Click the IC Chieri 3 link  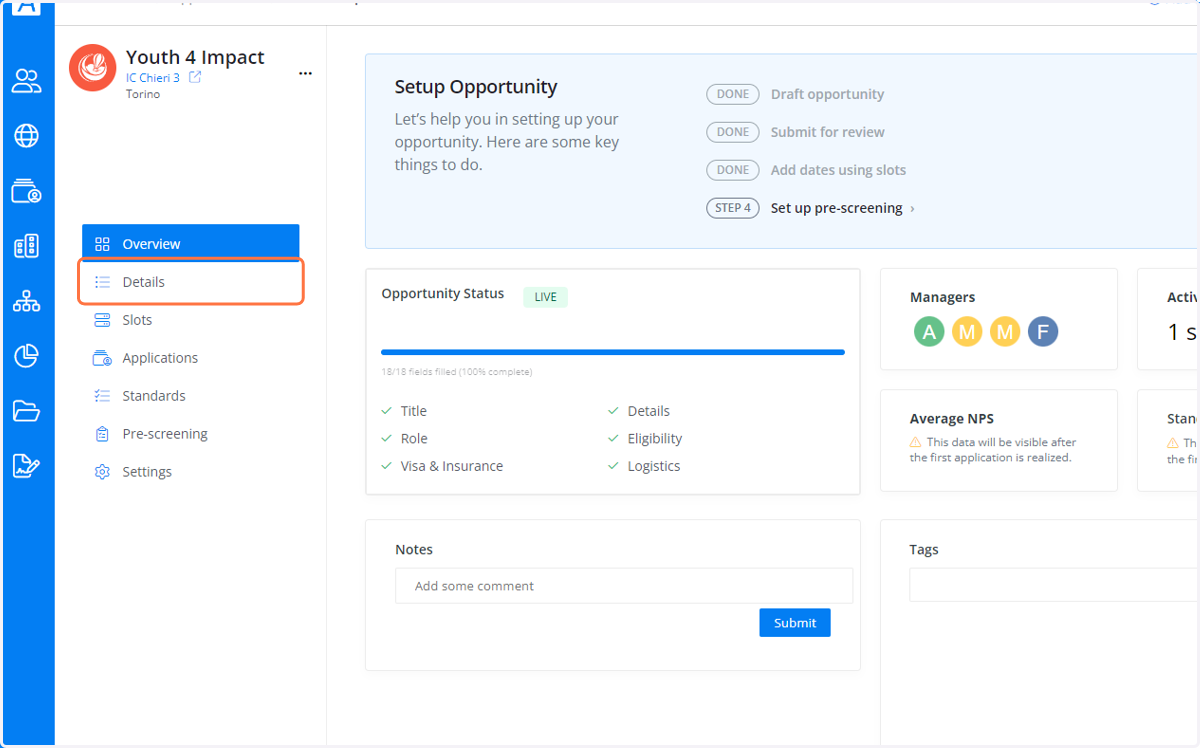(153, 78)
